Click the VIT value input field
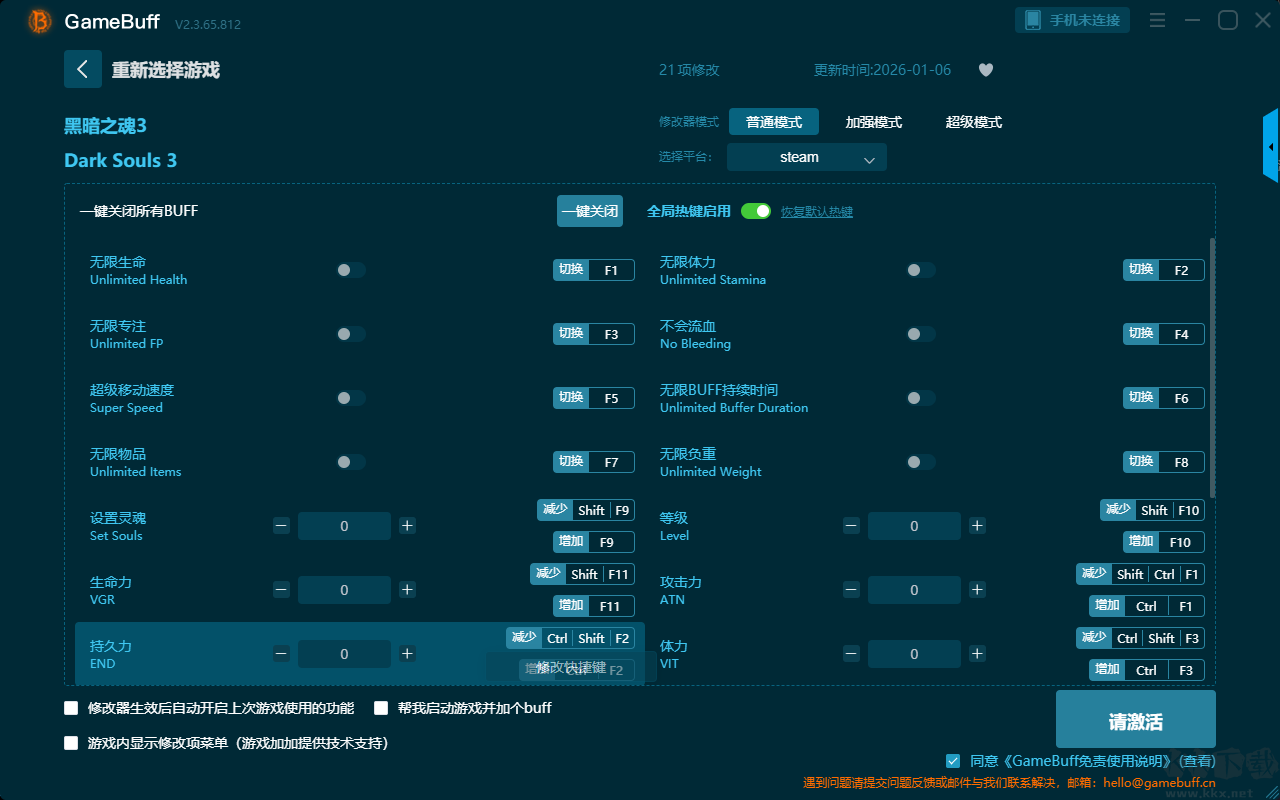The width and height of the screenshot is (1280, 800). 914,654
